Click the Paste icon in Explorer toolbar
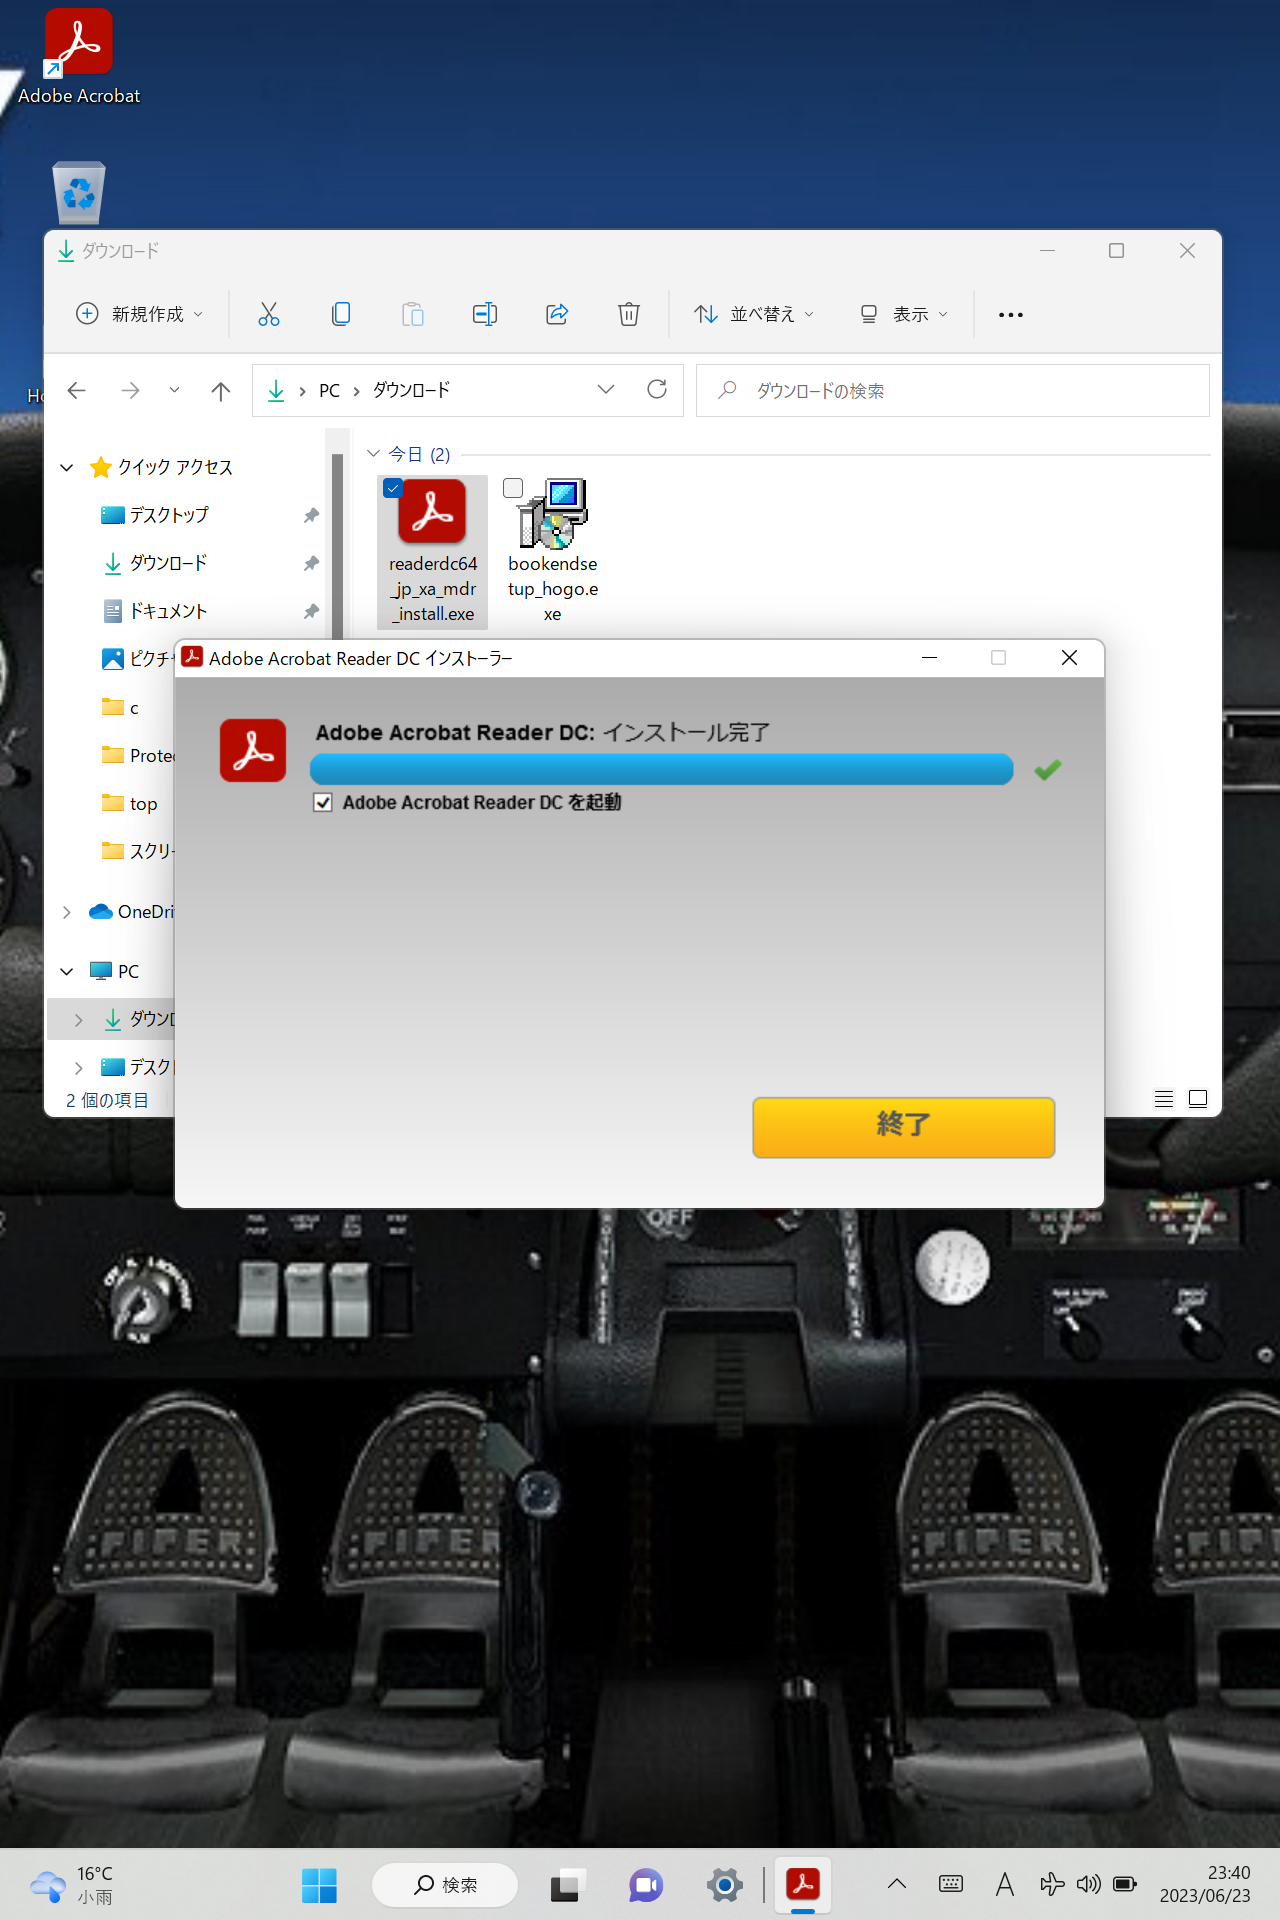This screenshot has width=1280, height=1920. coord(413,314)
